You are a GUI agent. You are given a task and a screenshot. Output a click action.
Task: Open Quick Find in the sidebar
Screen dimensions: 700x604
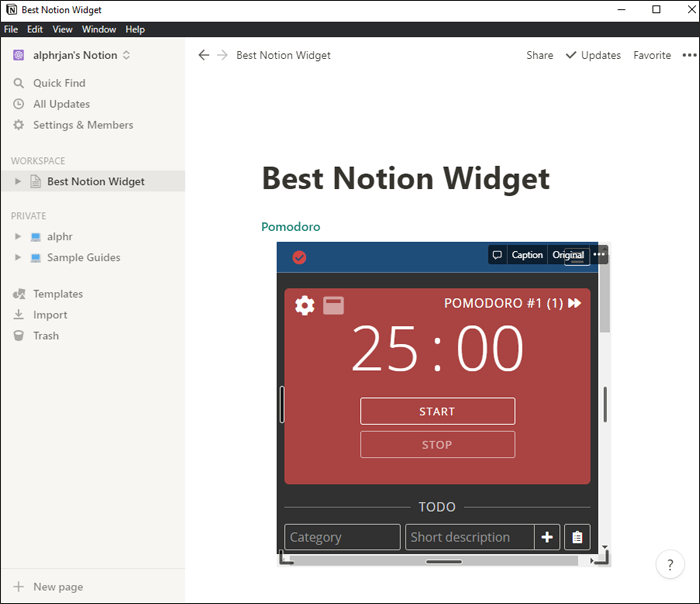pos(93,83)
